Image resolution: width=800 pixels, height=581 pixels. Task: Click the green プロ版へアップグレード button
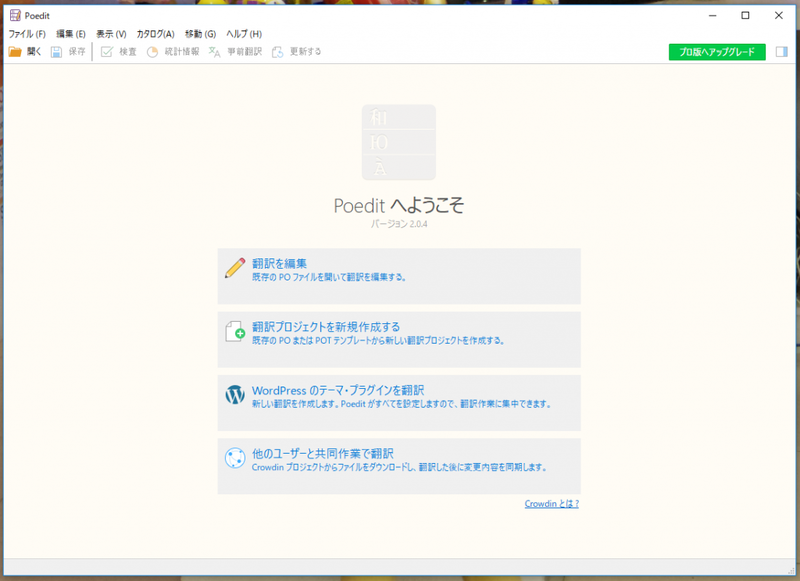[x=718, y=51]
